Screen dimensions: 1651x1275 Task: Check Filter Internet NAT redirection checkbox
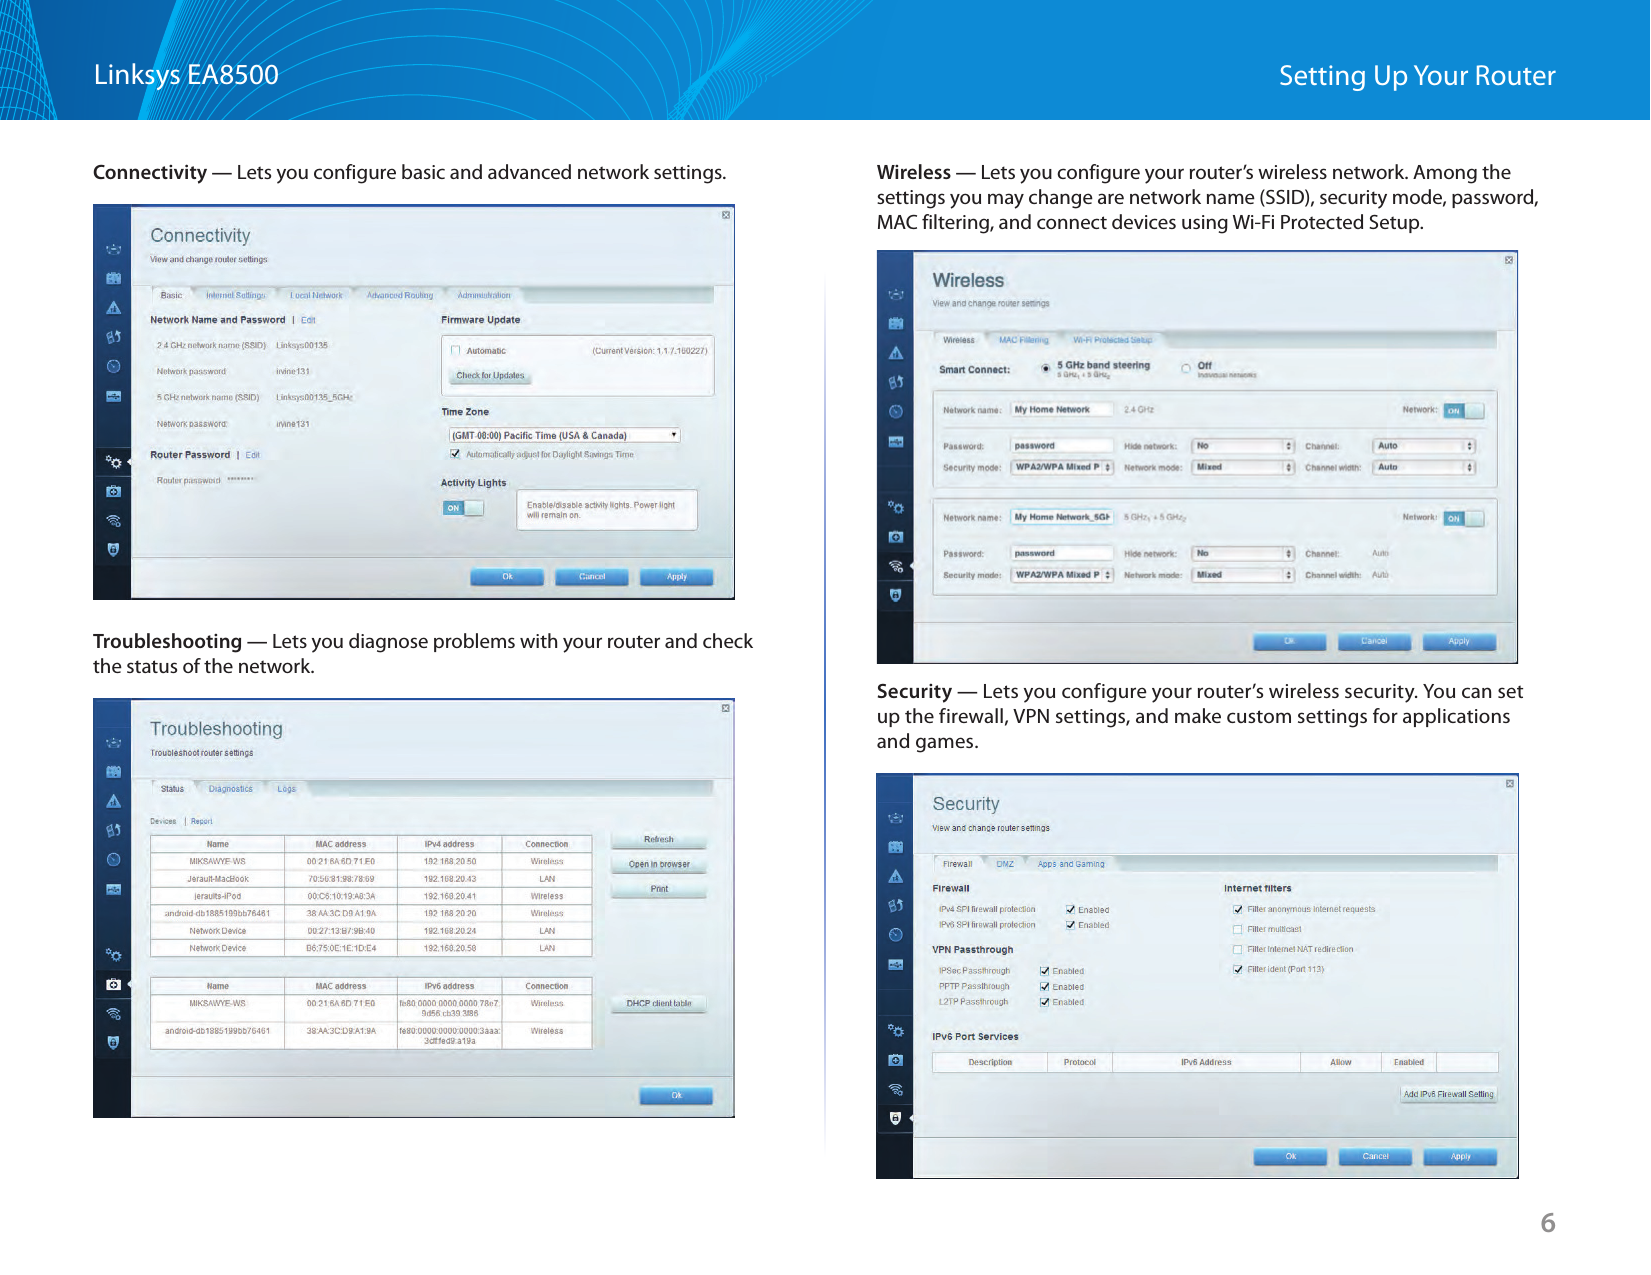(1238, 949)
